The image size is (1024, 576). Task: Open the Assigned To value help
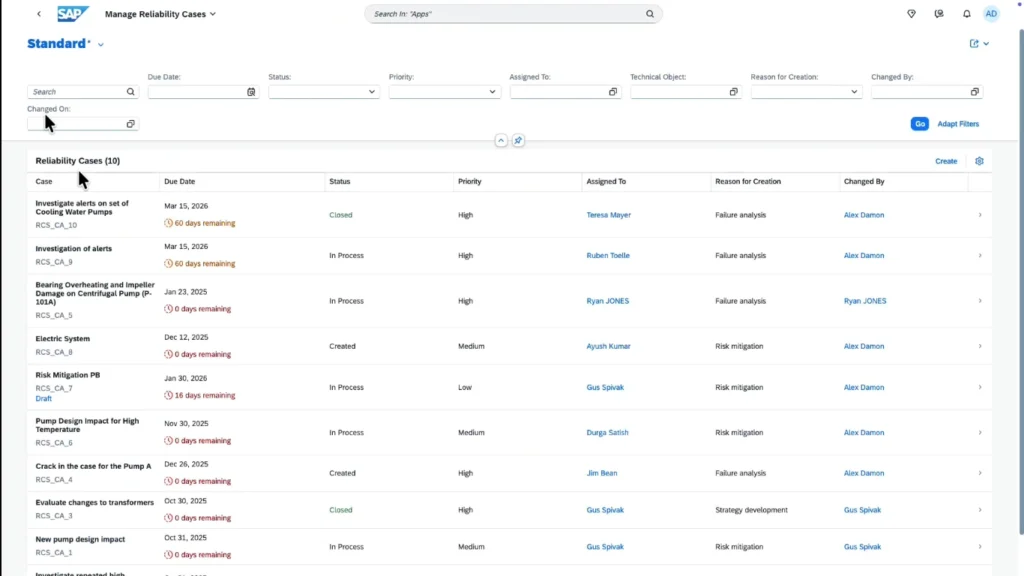point(613,92)
